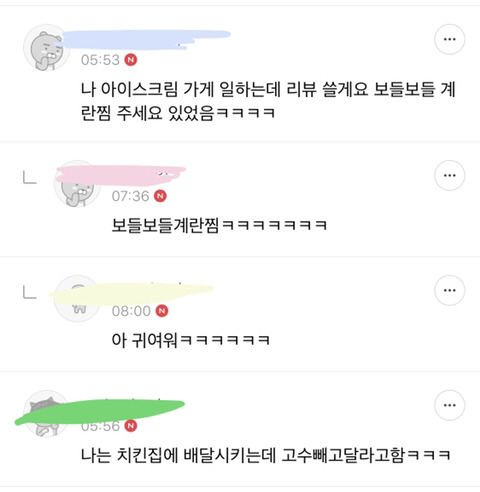The image size is (480, 492).
Task: Select the ice cream shop comment text
Action: (x=268, y=101)
